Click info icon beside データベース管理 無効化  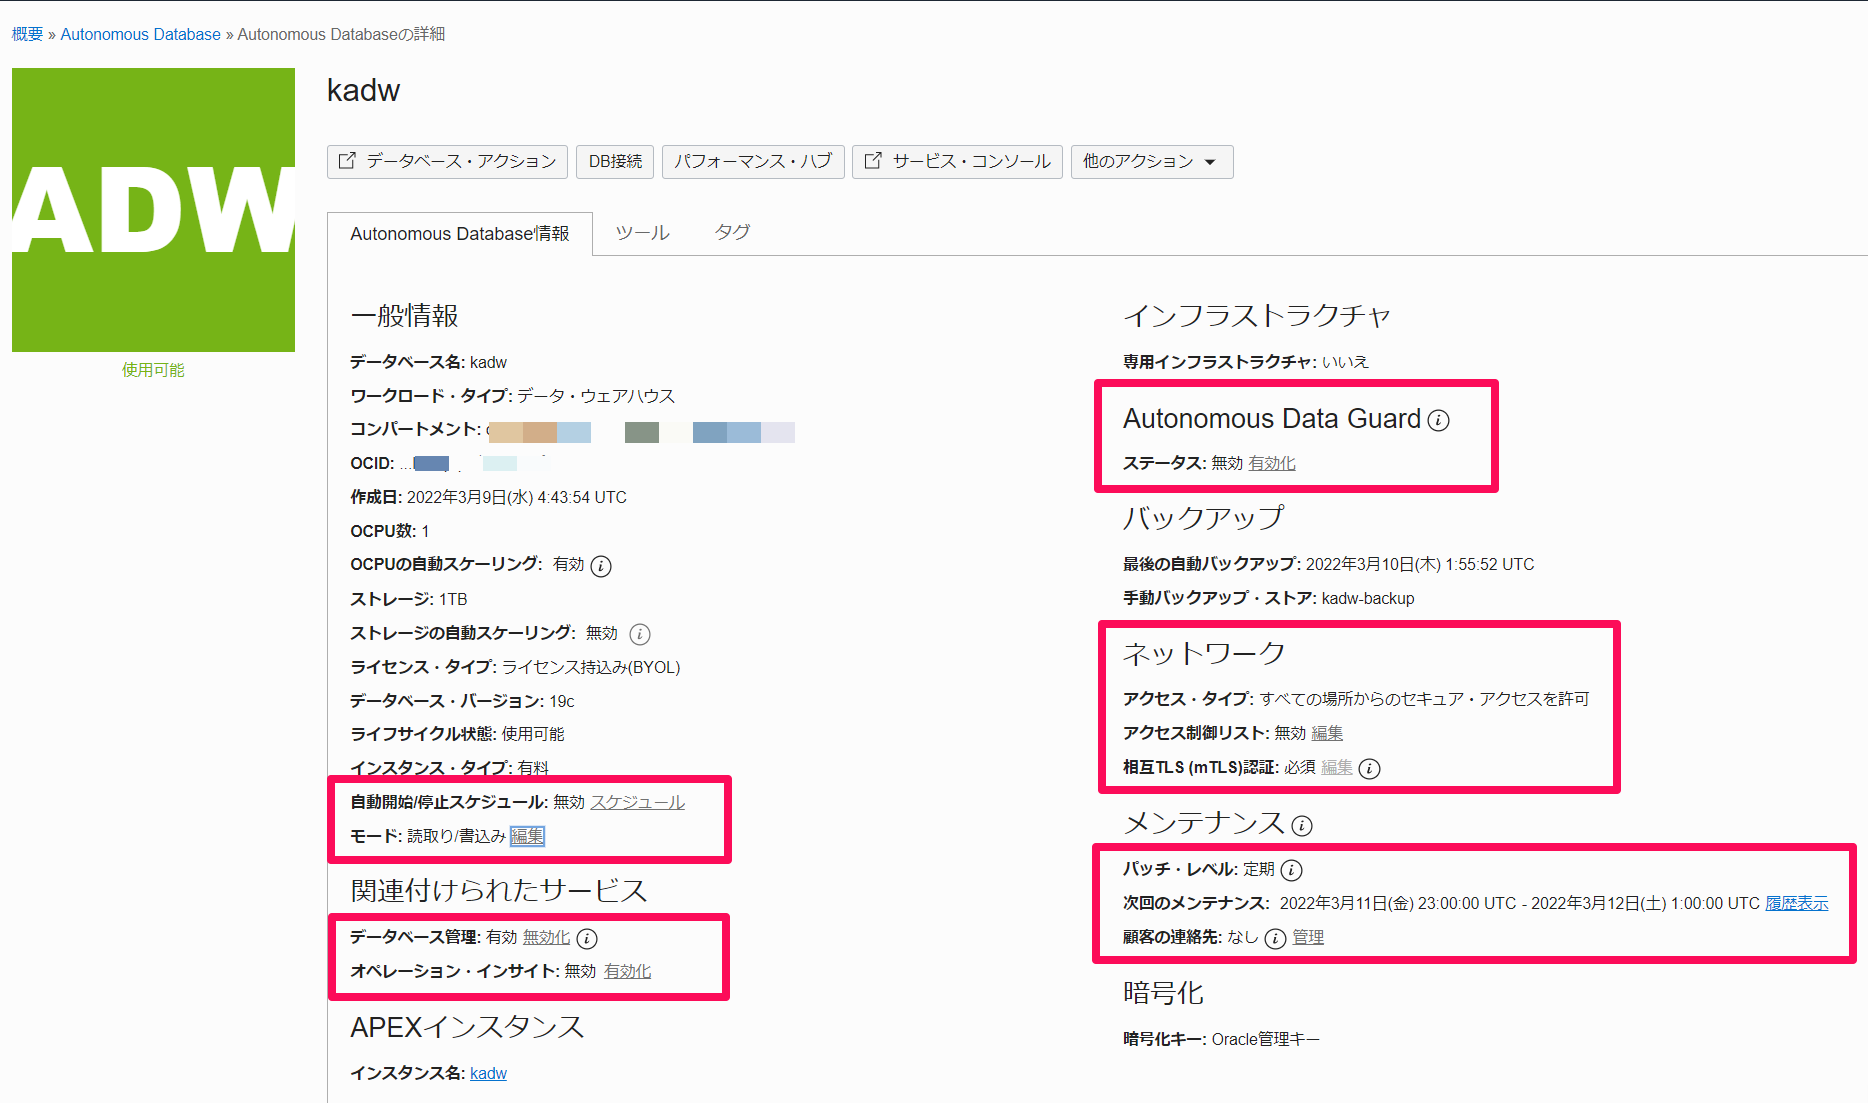click(587, 938)
